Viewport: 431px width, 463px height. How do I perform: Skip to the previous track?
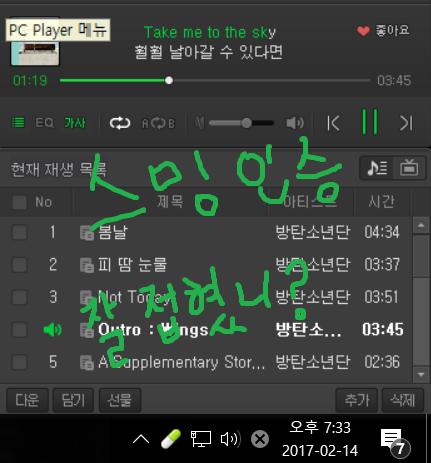[333, 123]
